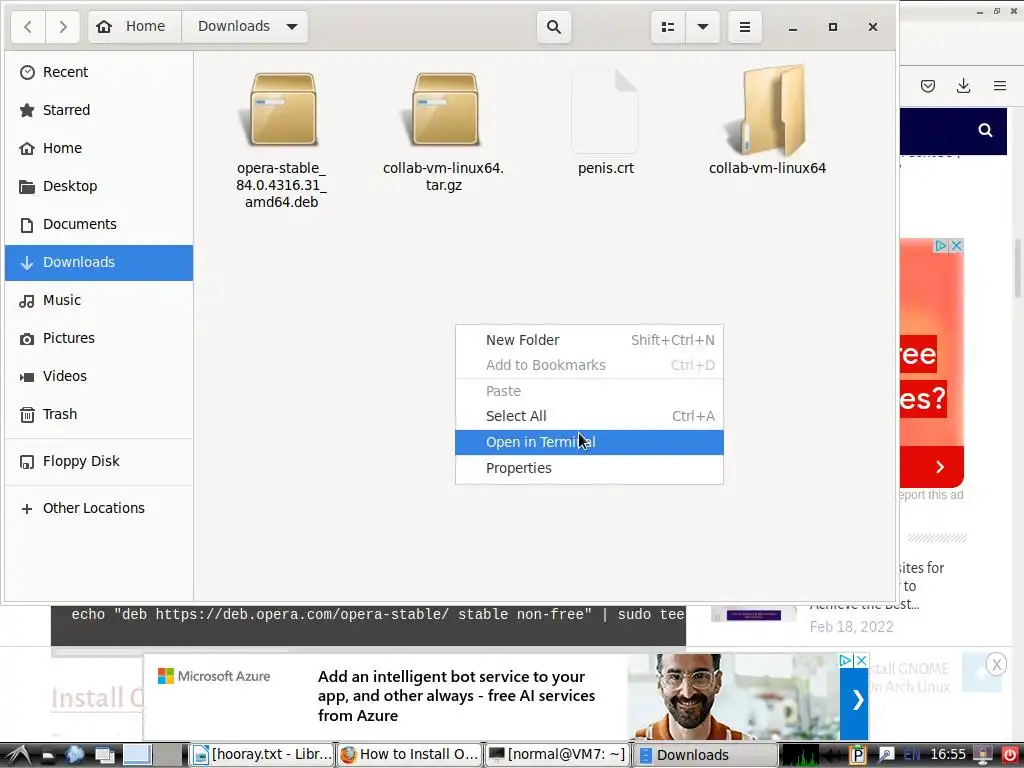
Task: Open the Videos sidebar location
Action: (99, 376)
